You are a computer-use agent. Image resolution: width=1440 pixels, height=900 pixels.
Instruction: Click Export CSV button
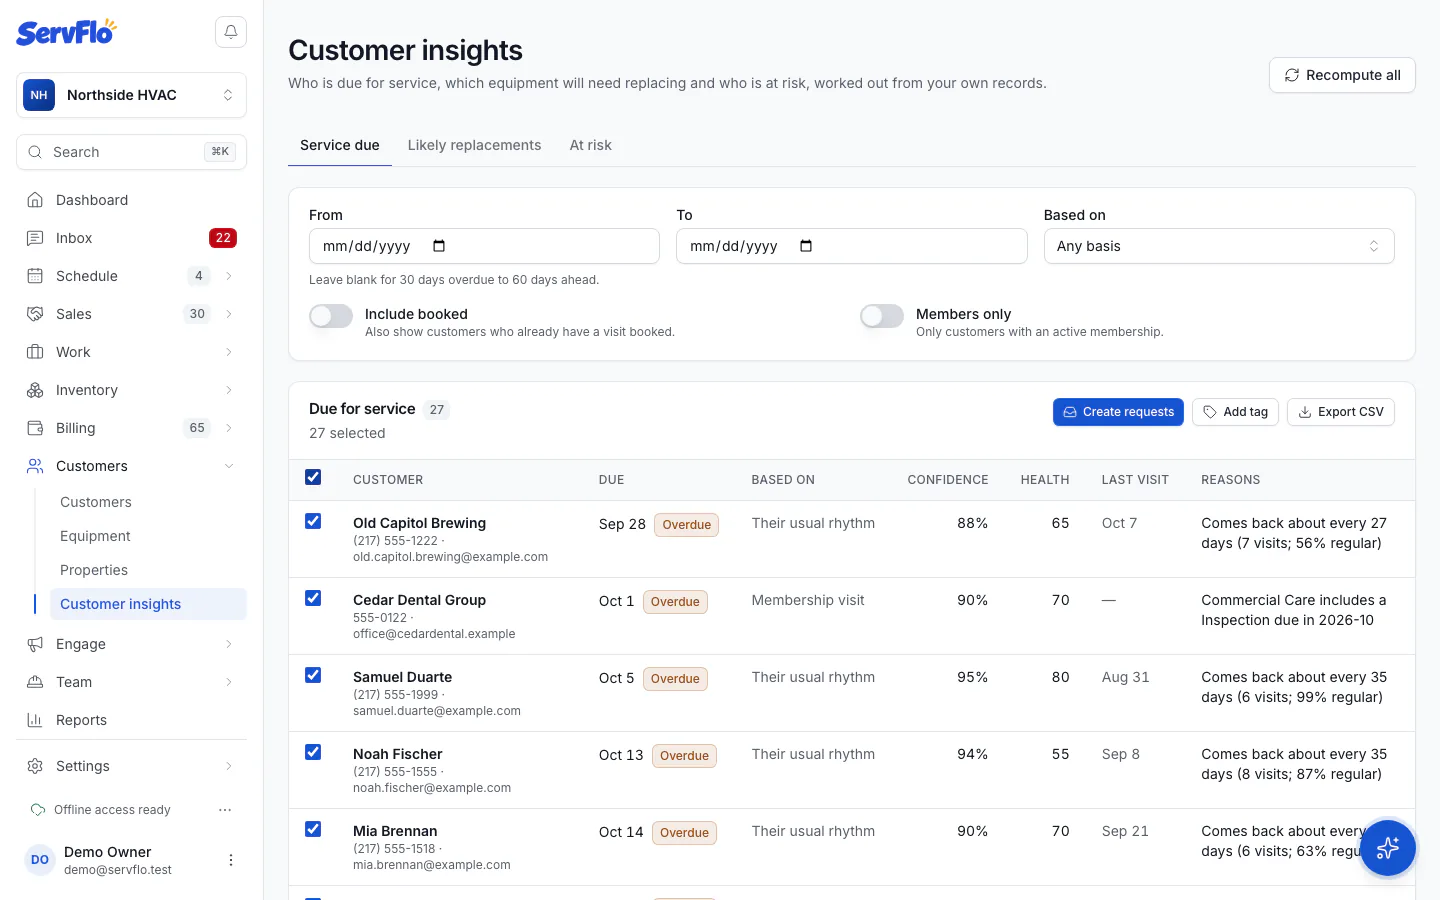click(1341, 412)
